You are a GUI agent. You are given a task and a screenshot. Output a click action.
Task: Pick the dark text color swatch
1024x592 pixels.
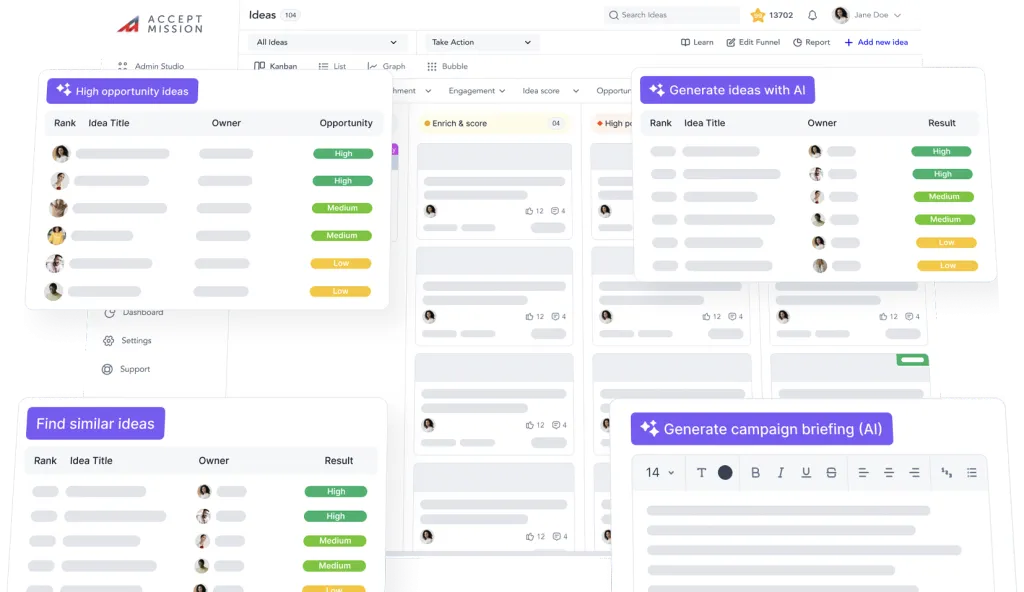click(x=725, y=473)
